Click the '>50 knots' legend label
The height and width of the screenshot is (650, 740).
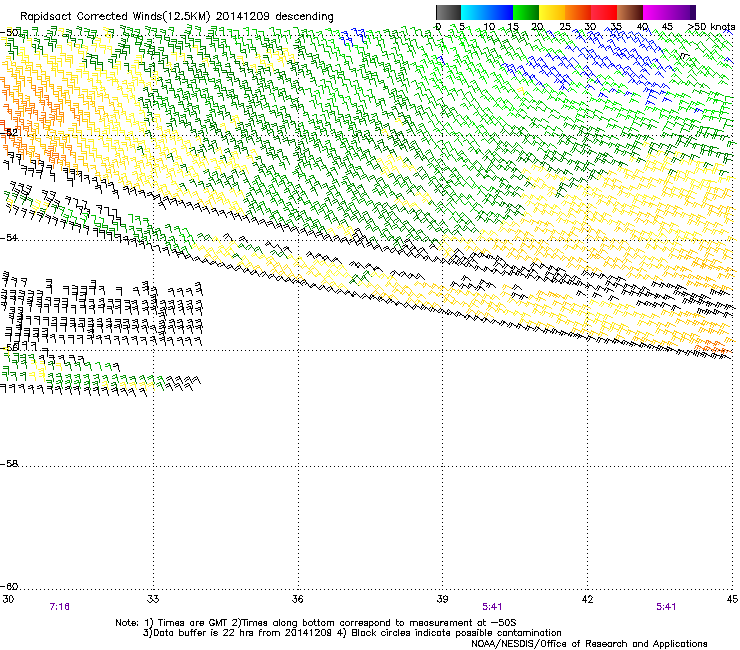(x=712, y=27)
